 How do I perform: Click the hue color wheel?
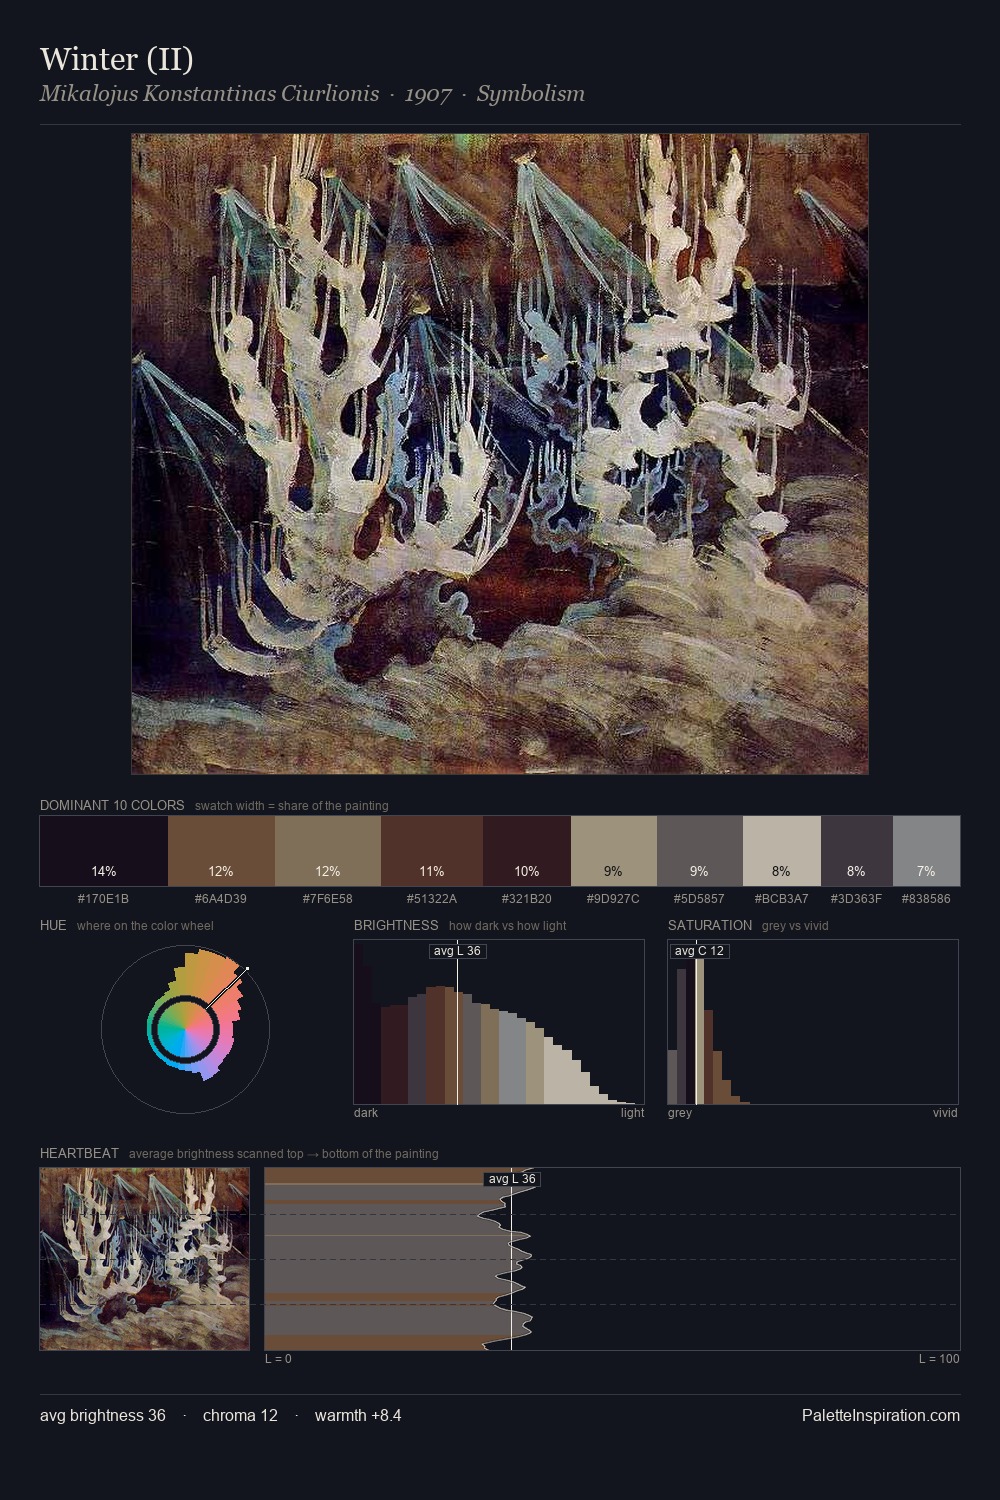185,1029
